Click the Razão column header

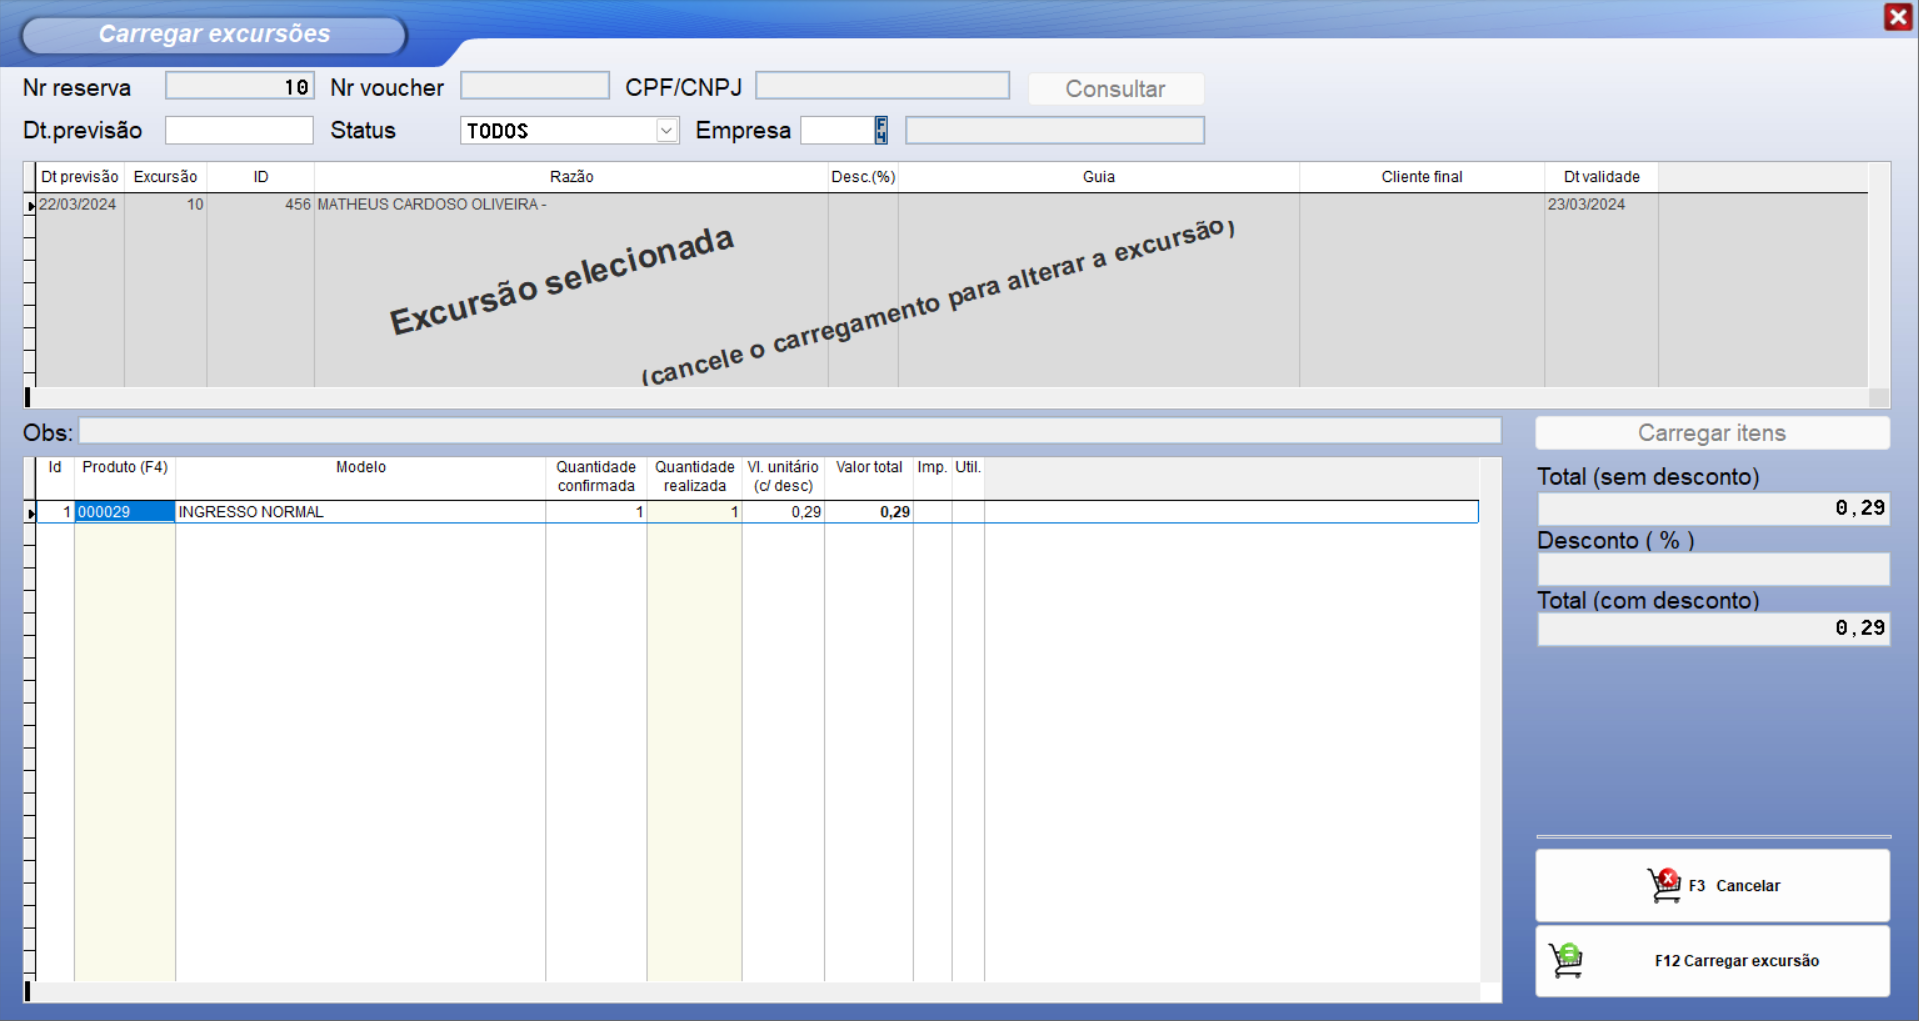pos(571,177)
